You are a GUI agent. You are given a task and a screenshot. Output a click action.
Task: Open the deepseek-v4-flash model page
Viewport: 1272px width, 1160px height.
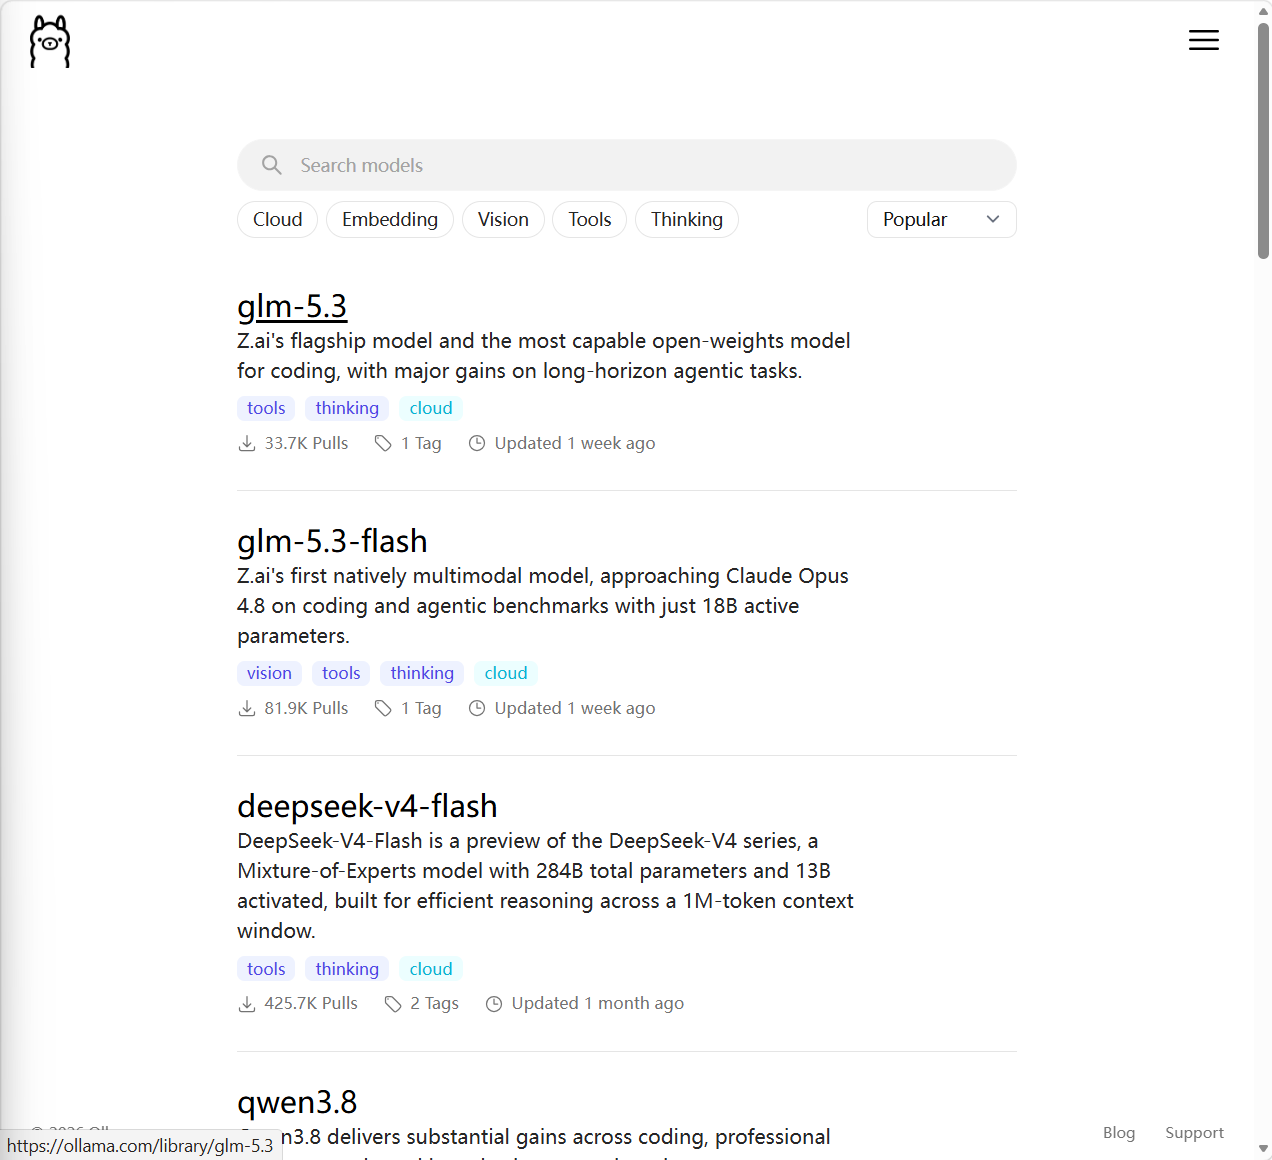tap(367, 806)
